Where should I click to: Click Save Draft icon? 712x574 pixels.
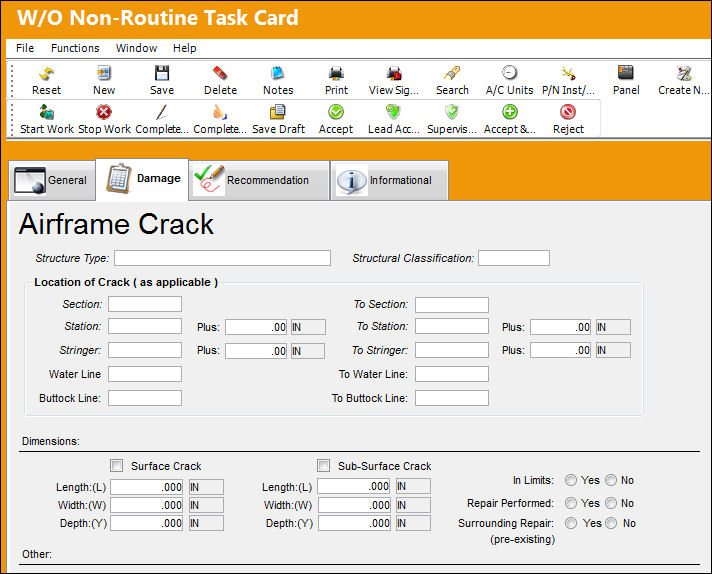(x=278, y=112)
